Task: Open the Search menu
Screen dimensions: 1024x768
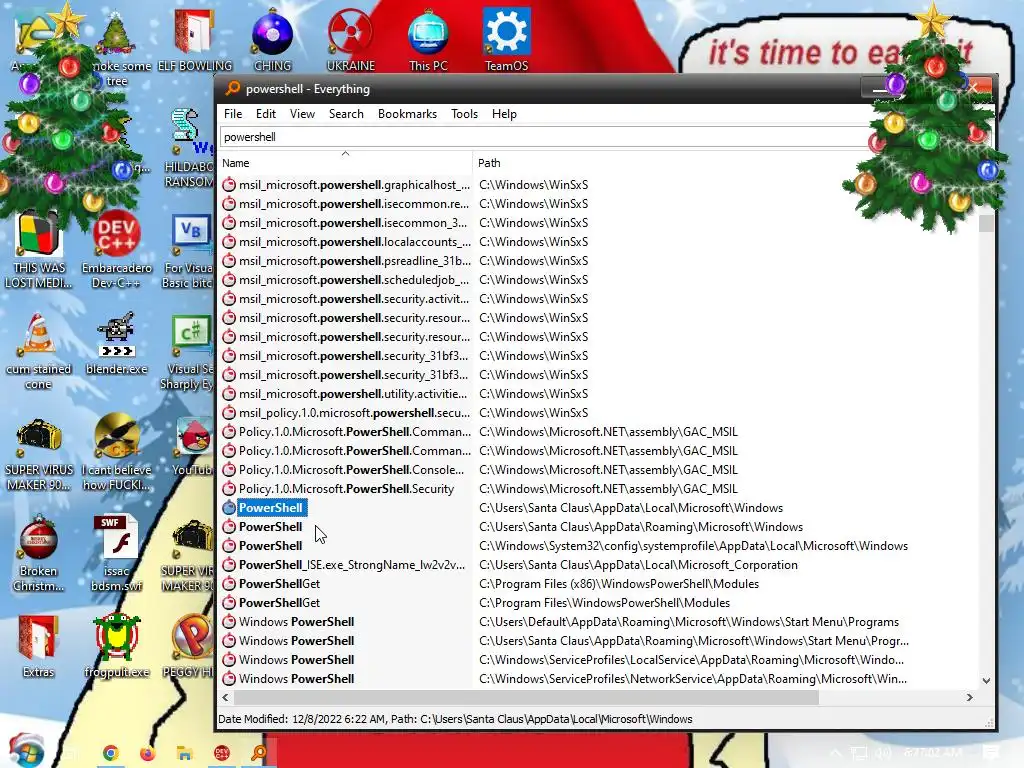Action: click(x=346, y=114)
